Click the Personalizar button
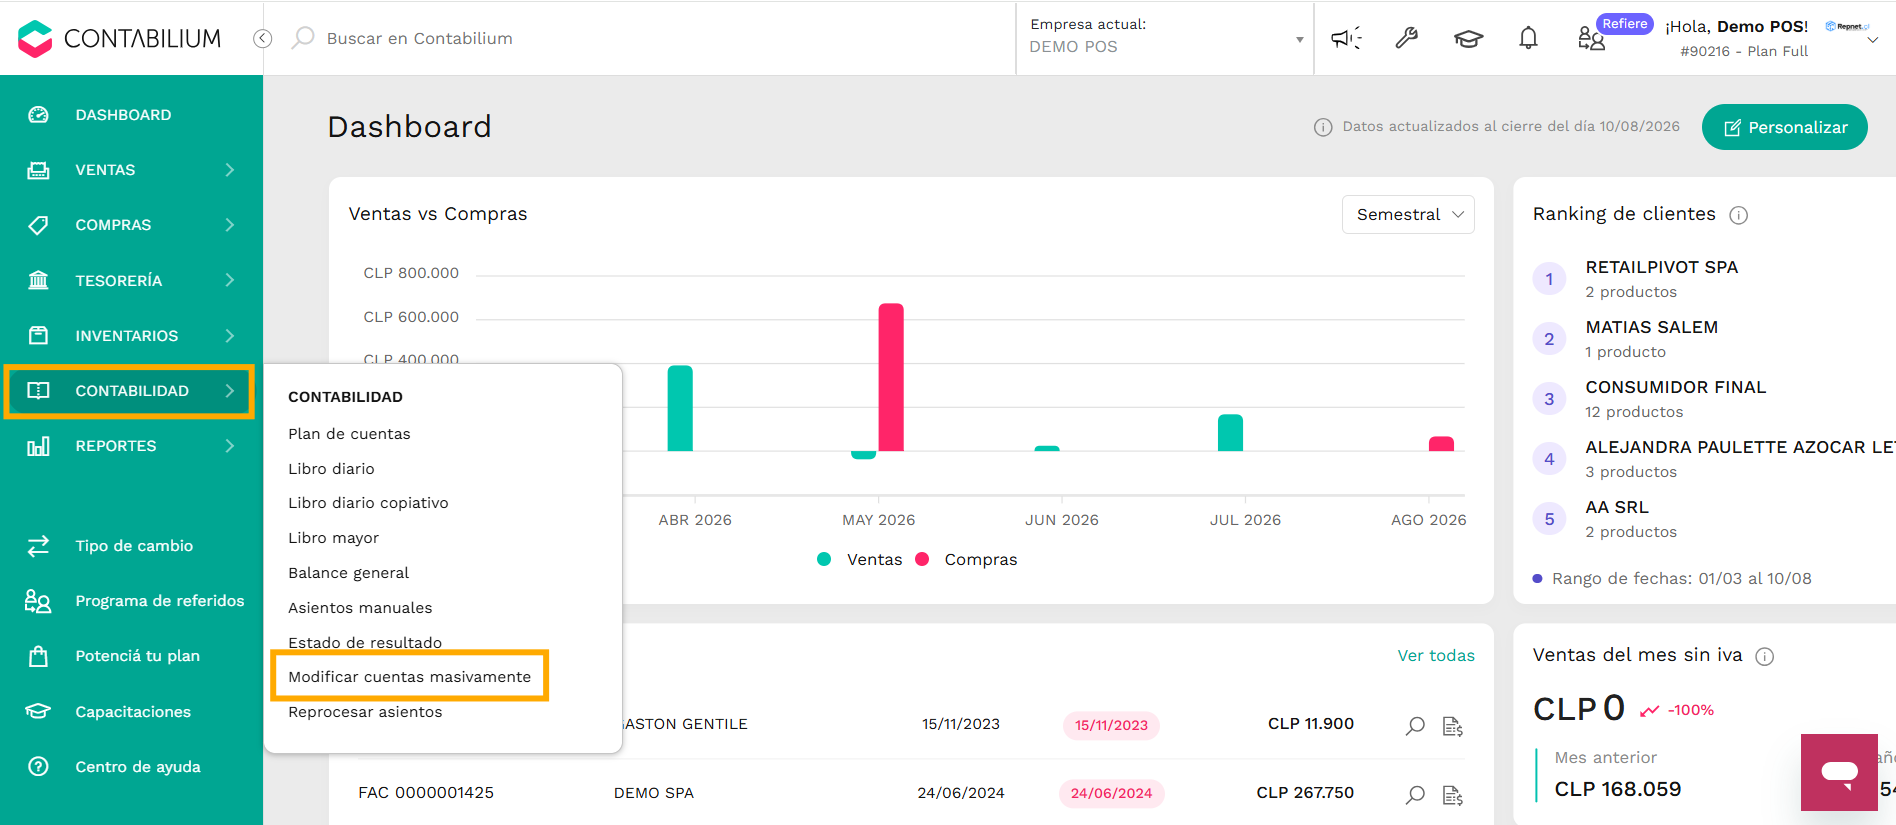Screen dimensions: 1896x825 [x=1785, y=127]
